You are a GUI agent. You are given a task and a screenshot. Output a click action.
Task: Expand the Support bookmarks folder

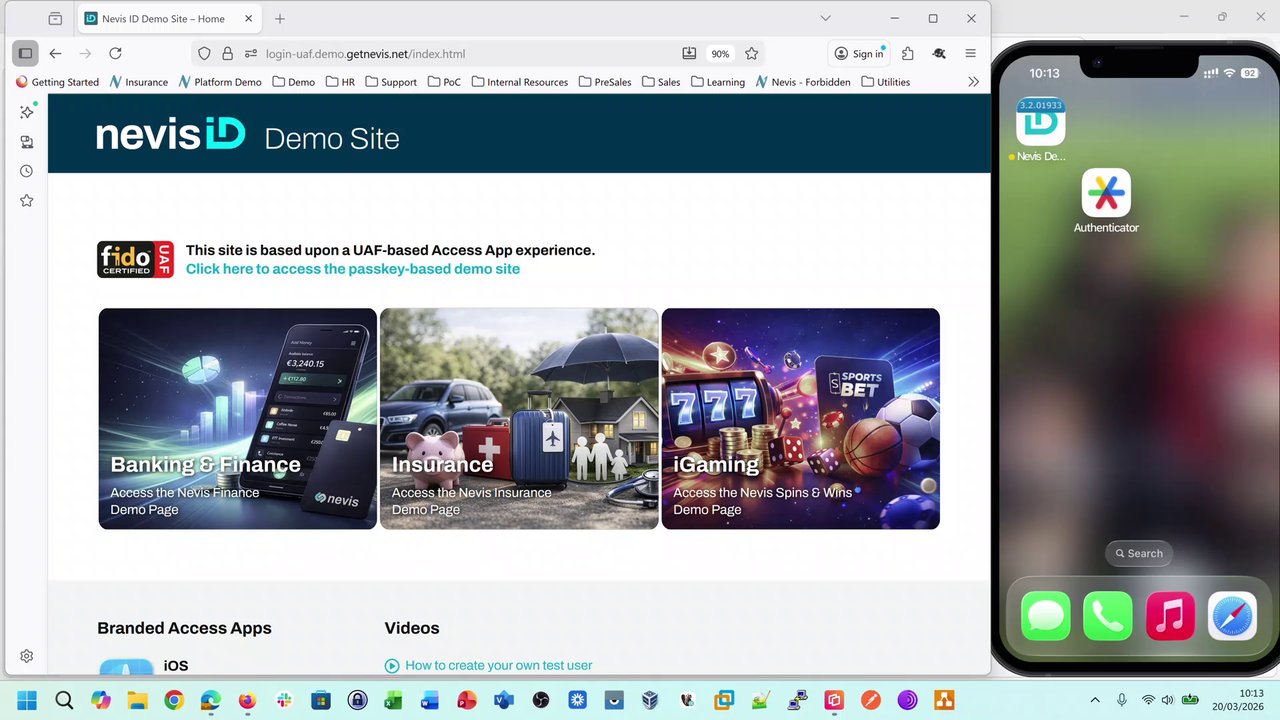coord(390,82)
